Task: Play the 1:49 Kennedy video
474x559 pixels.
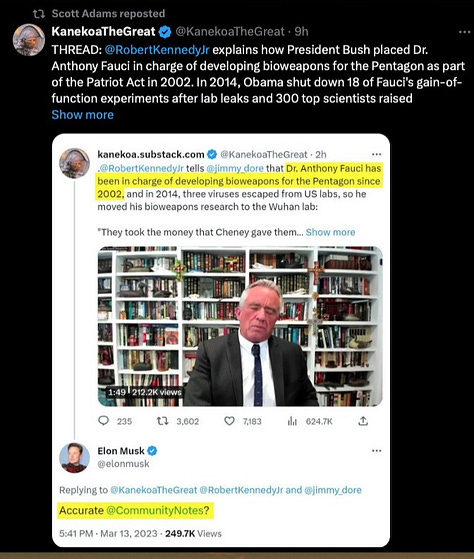Action: pyautogui.click(x=240, y=326)
